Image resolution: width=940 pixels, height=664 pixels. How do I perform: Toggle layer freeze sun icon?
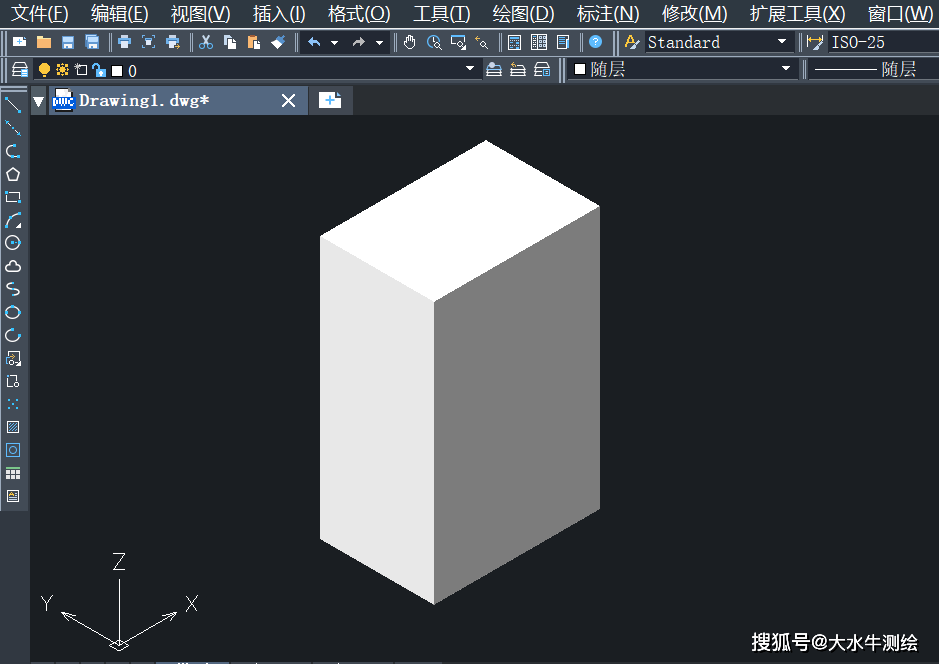(62, 70)
